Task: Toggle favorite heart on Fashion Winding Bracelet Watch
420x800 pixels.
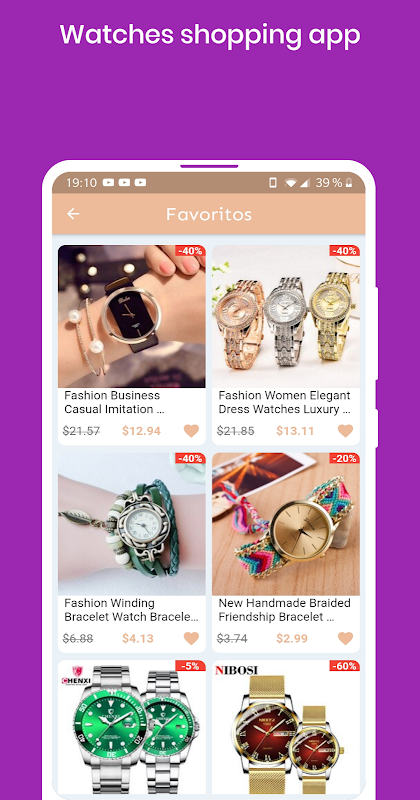Action: (191, 638)
